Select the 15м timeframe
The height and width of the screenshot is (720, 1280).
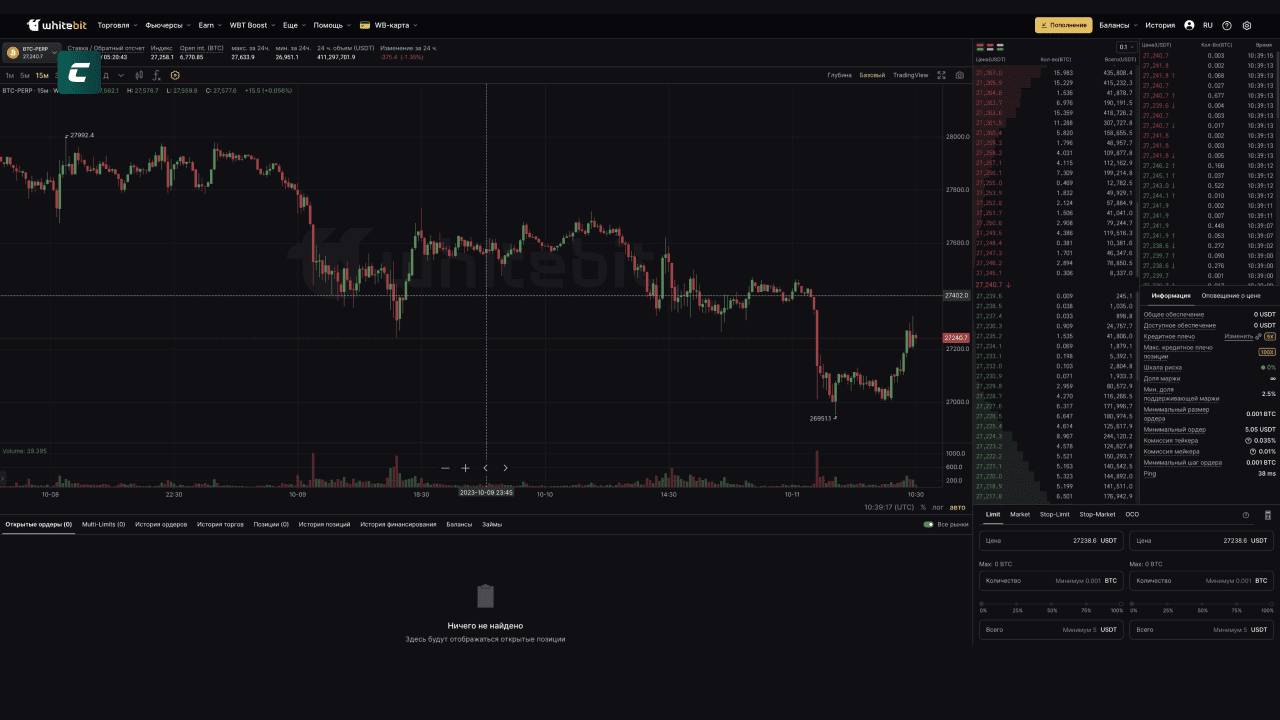41,75
